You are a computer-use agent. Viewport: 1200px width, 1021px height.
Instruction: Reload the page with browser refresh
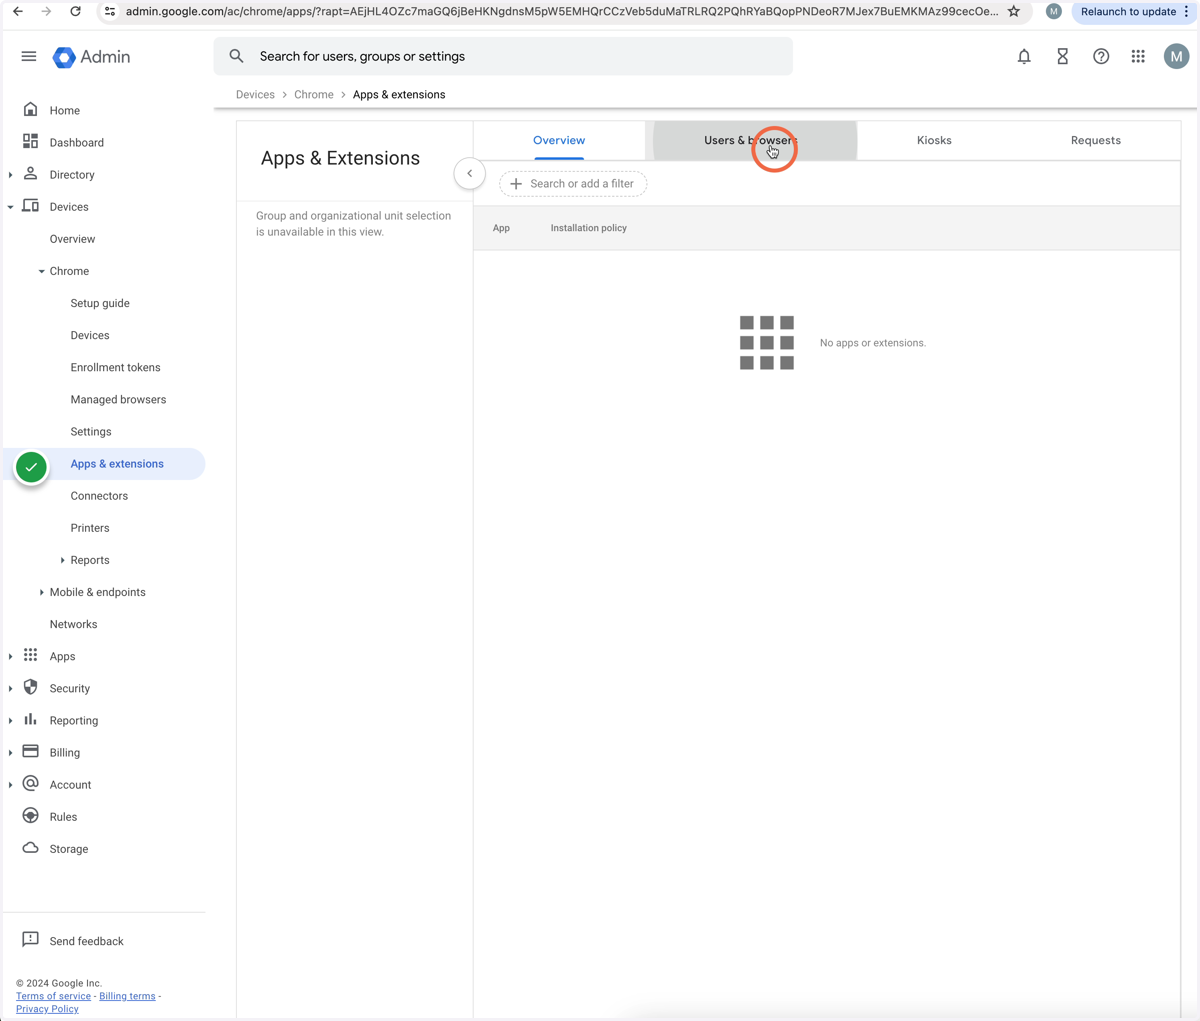tap(75, 12)
